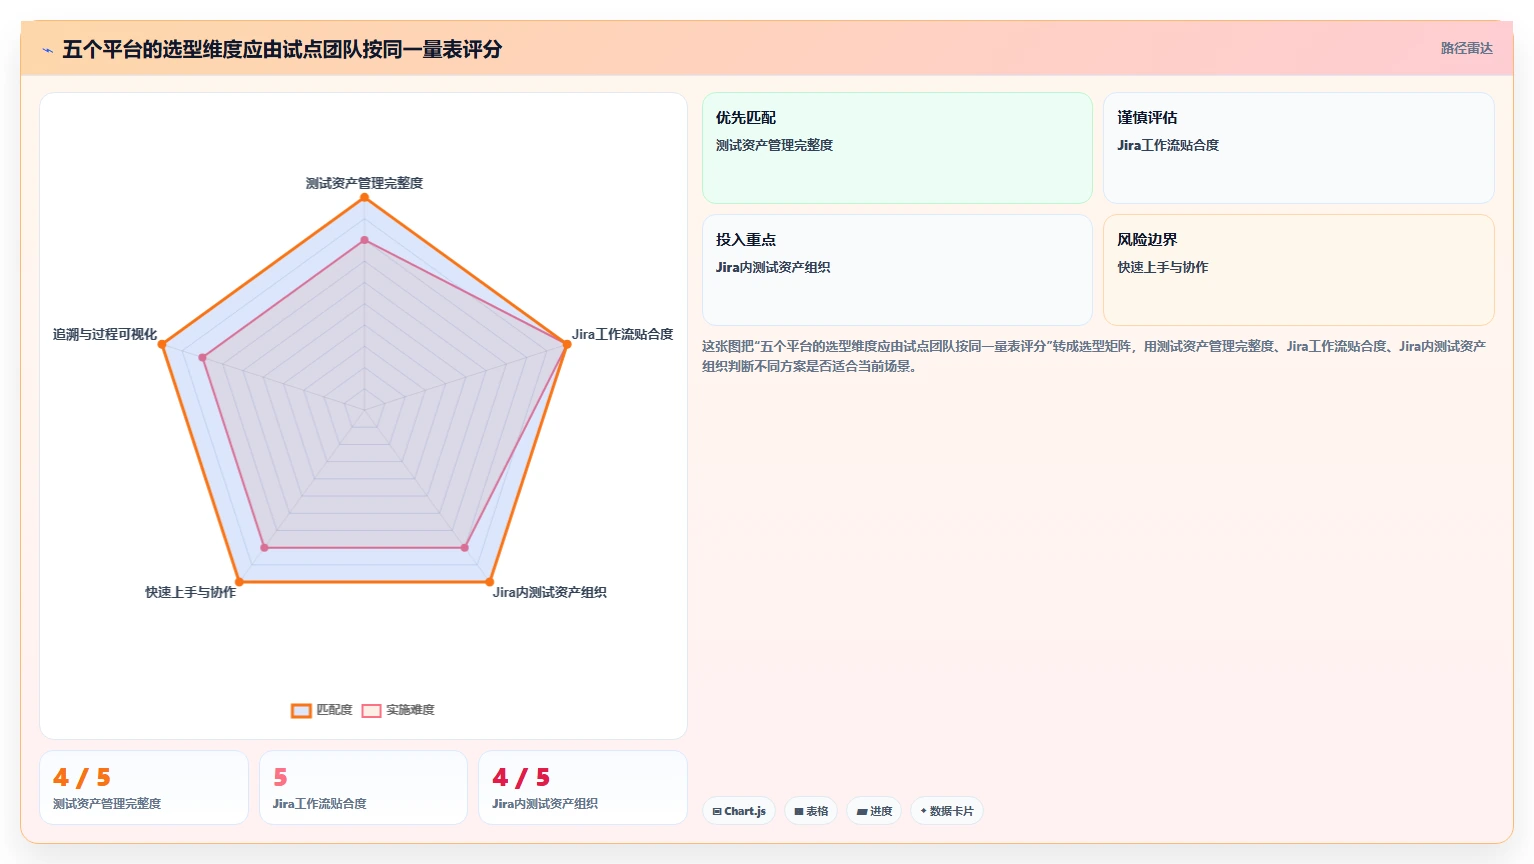
Task: Click orange data point at 追溯与过程可视化 vertex
Action: coord(162,344)
